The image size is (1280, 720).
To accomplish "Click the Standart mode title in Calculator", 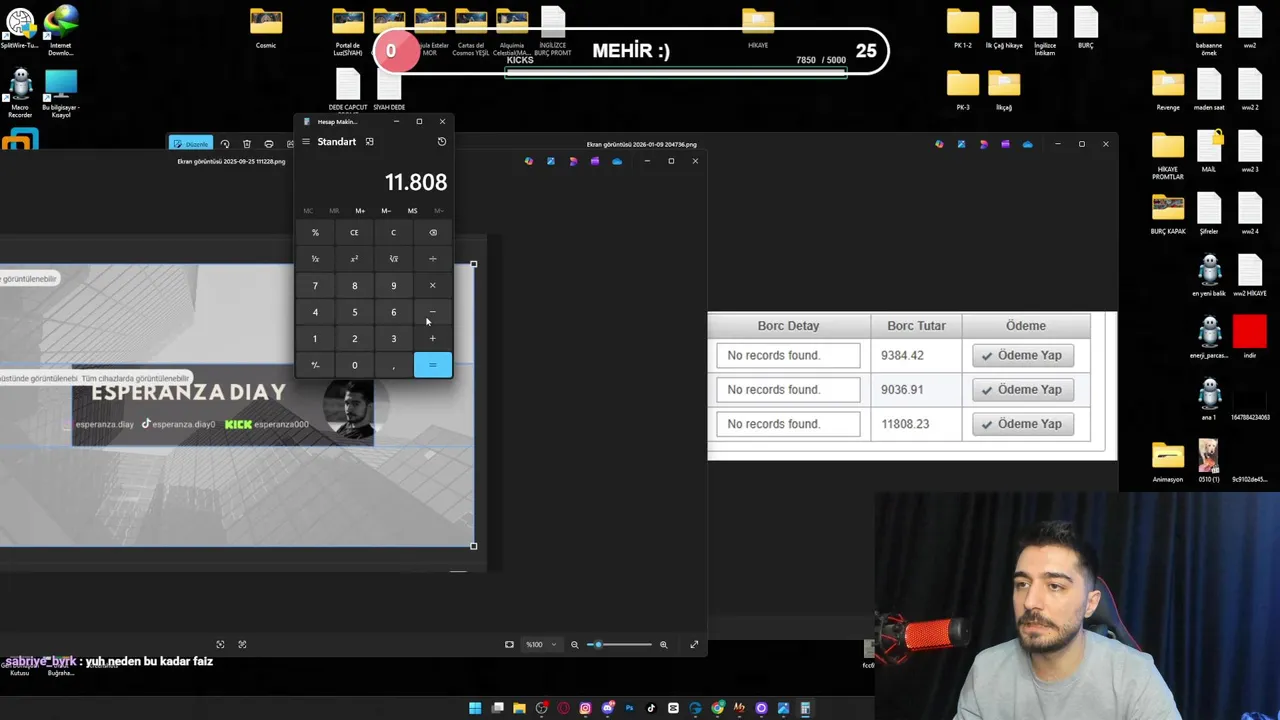I will (x=337, y=142).
